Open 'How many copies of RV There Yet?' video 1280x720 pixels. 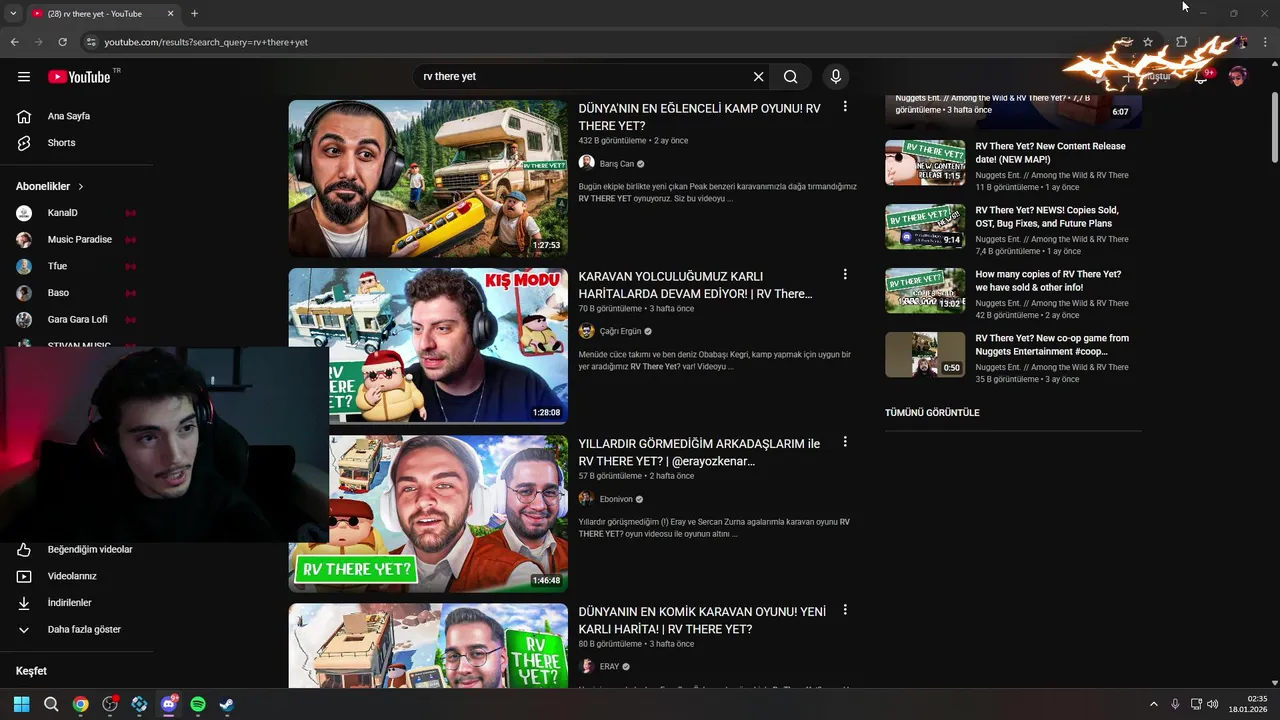click(x=1048, y=281)
